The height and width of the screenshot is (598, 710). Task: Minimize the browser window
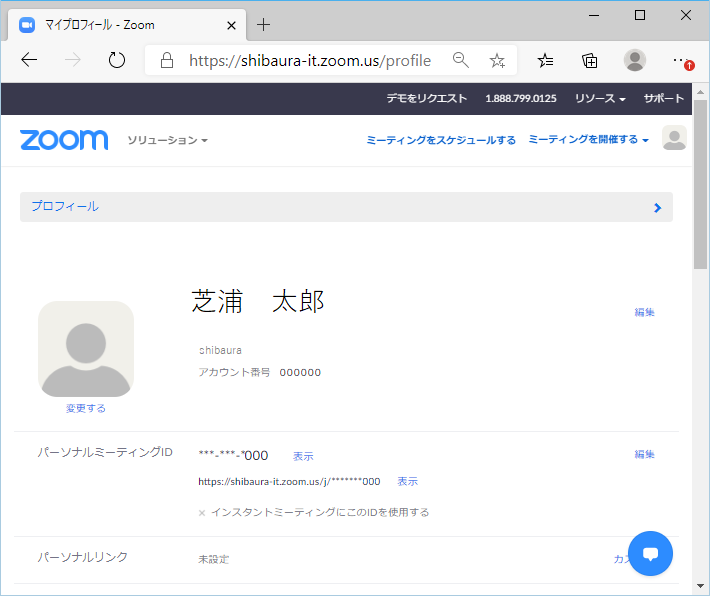pos(594,15)
